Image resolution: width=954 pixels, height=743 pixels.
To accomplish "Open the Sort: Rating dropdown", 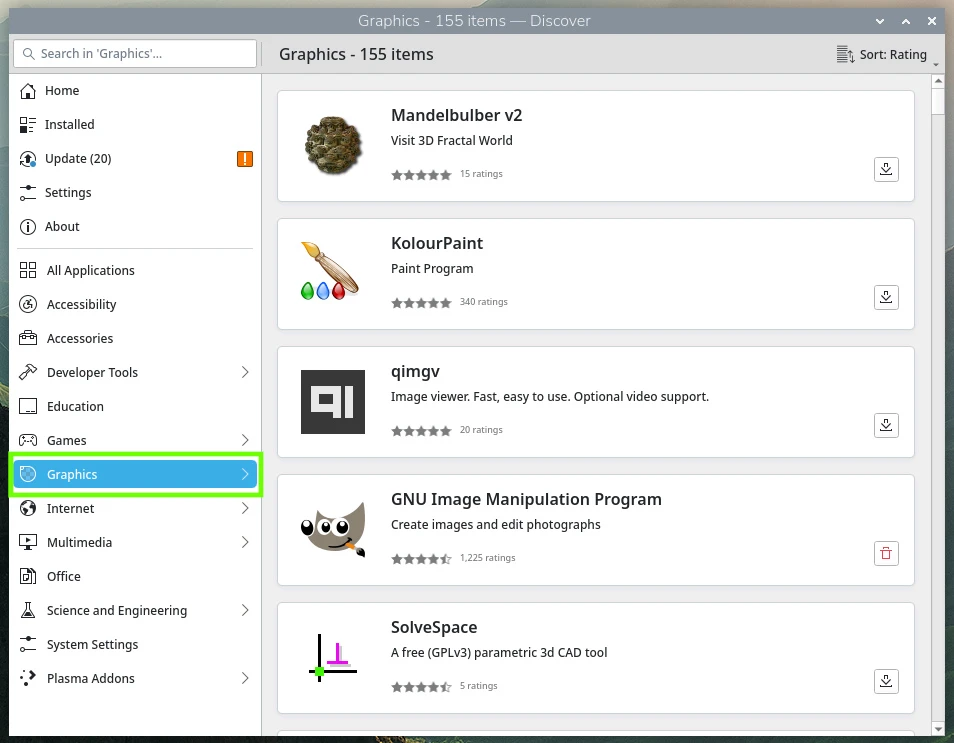I will pyautogui.click(x=883, y=55).
